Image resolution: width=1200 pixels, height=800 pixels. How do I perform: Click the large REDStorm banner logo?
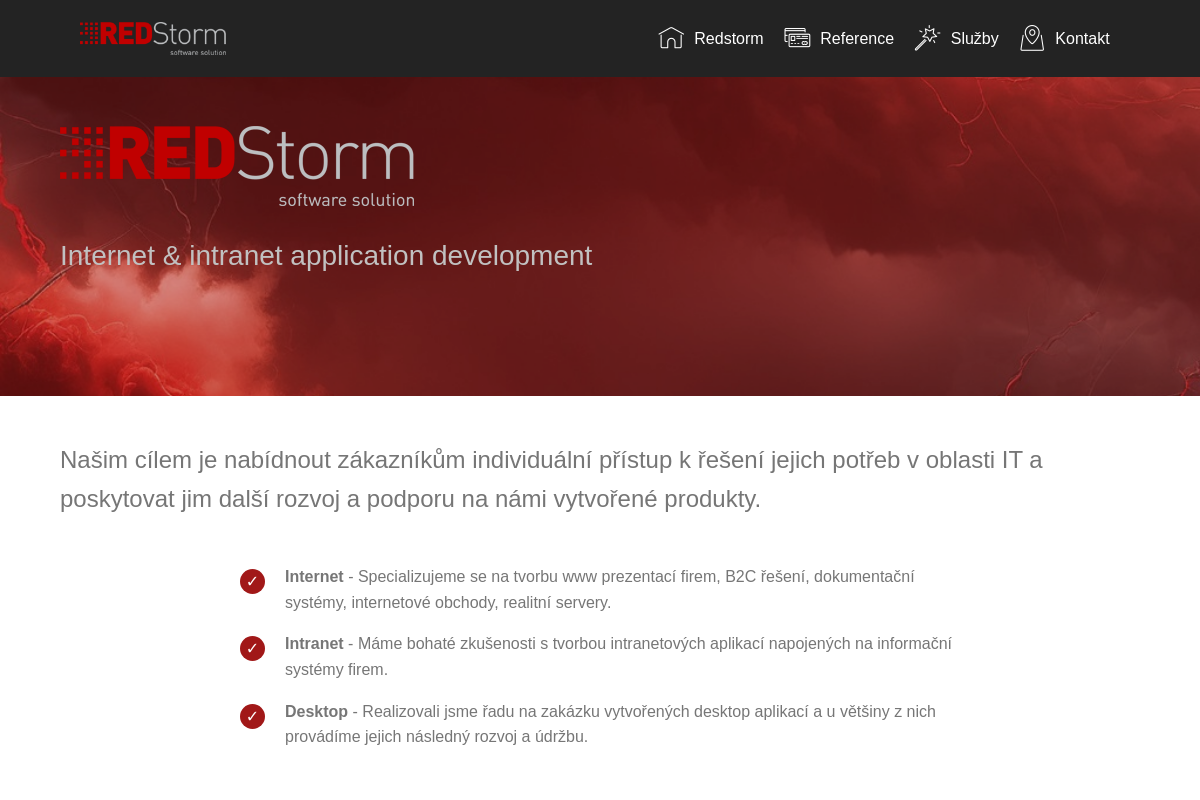(237, 166)
